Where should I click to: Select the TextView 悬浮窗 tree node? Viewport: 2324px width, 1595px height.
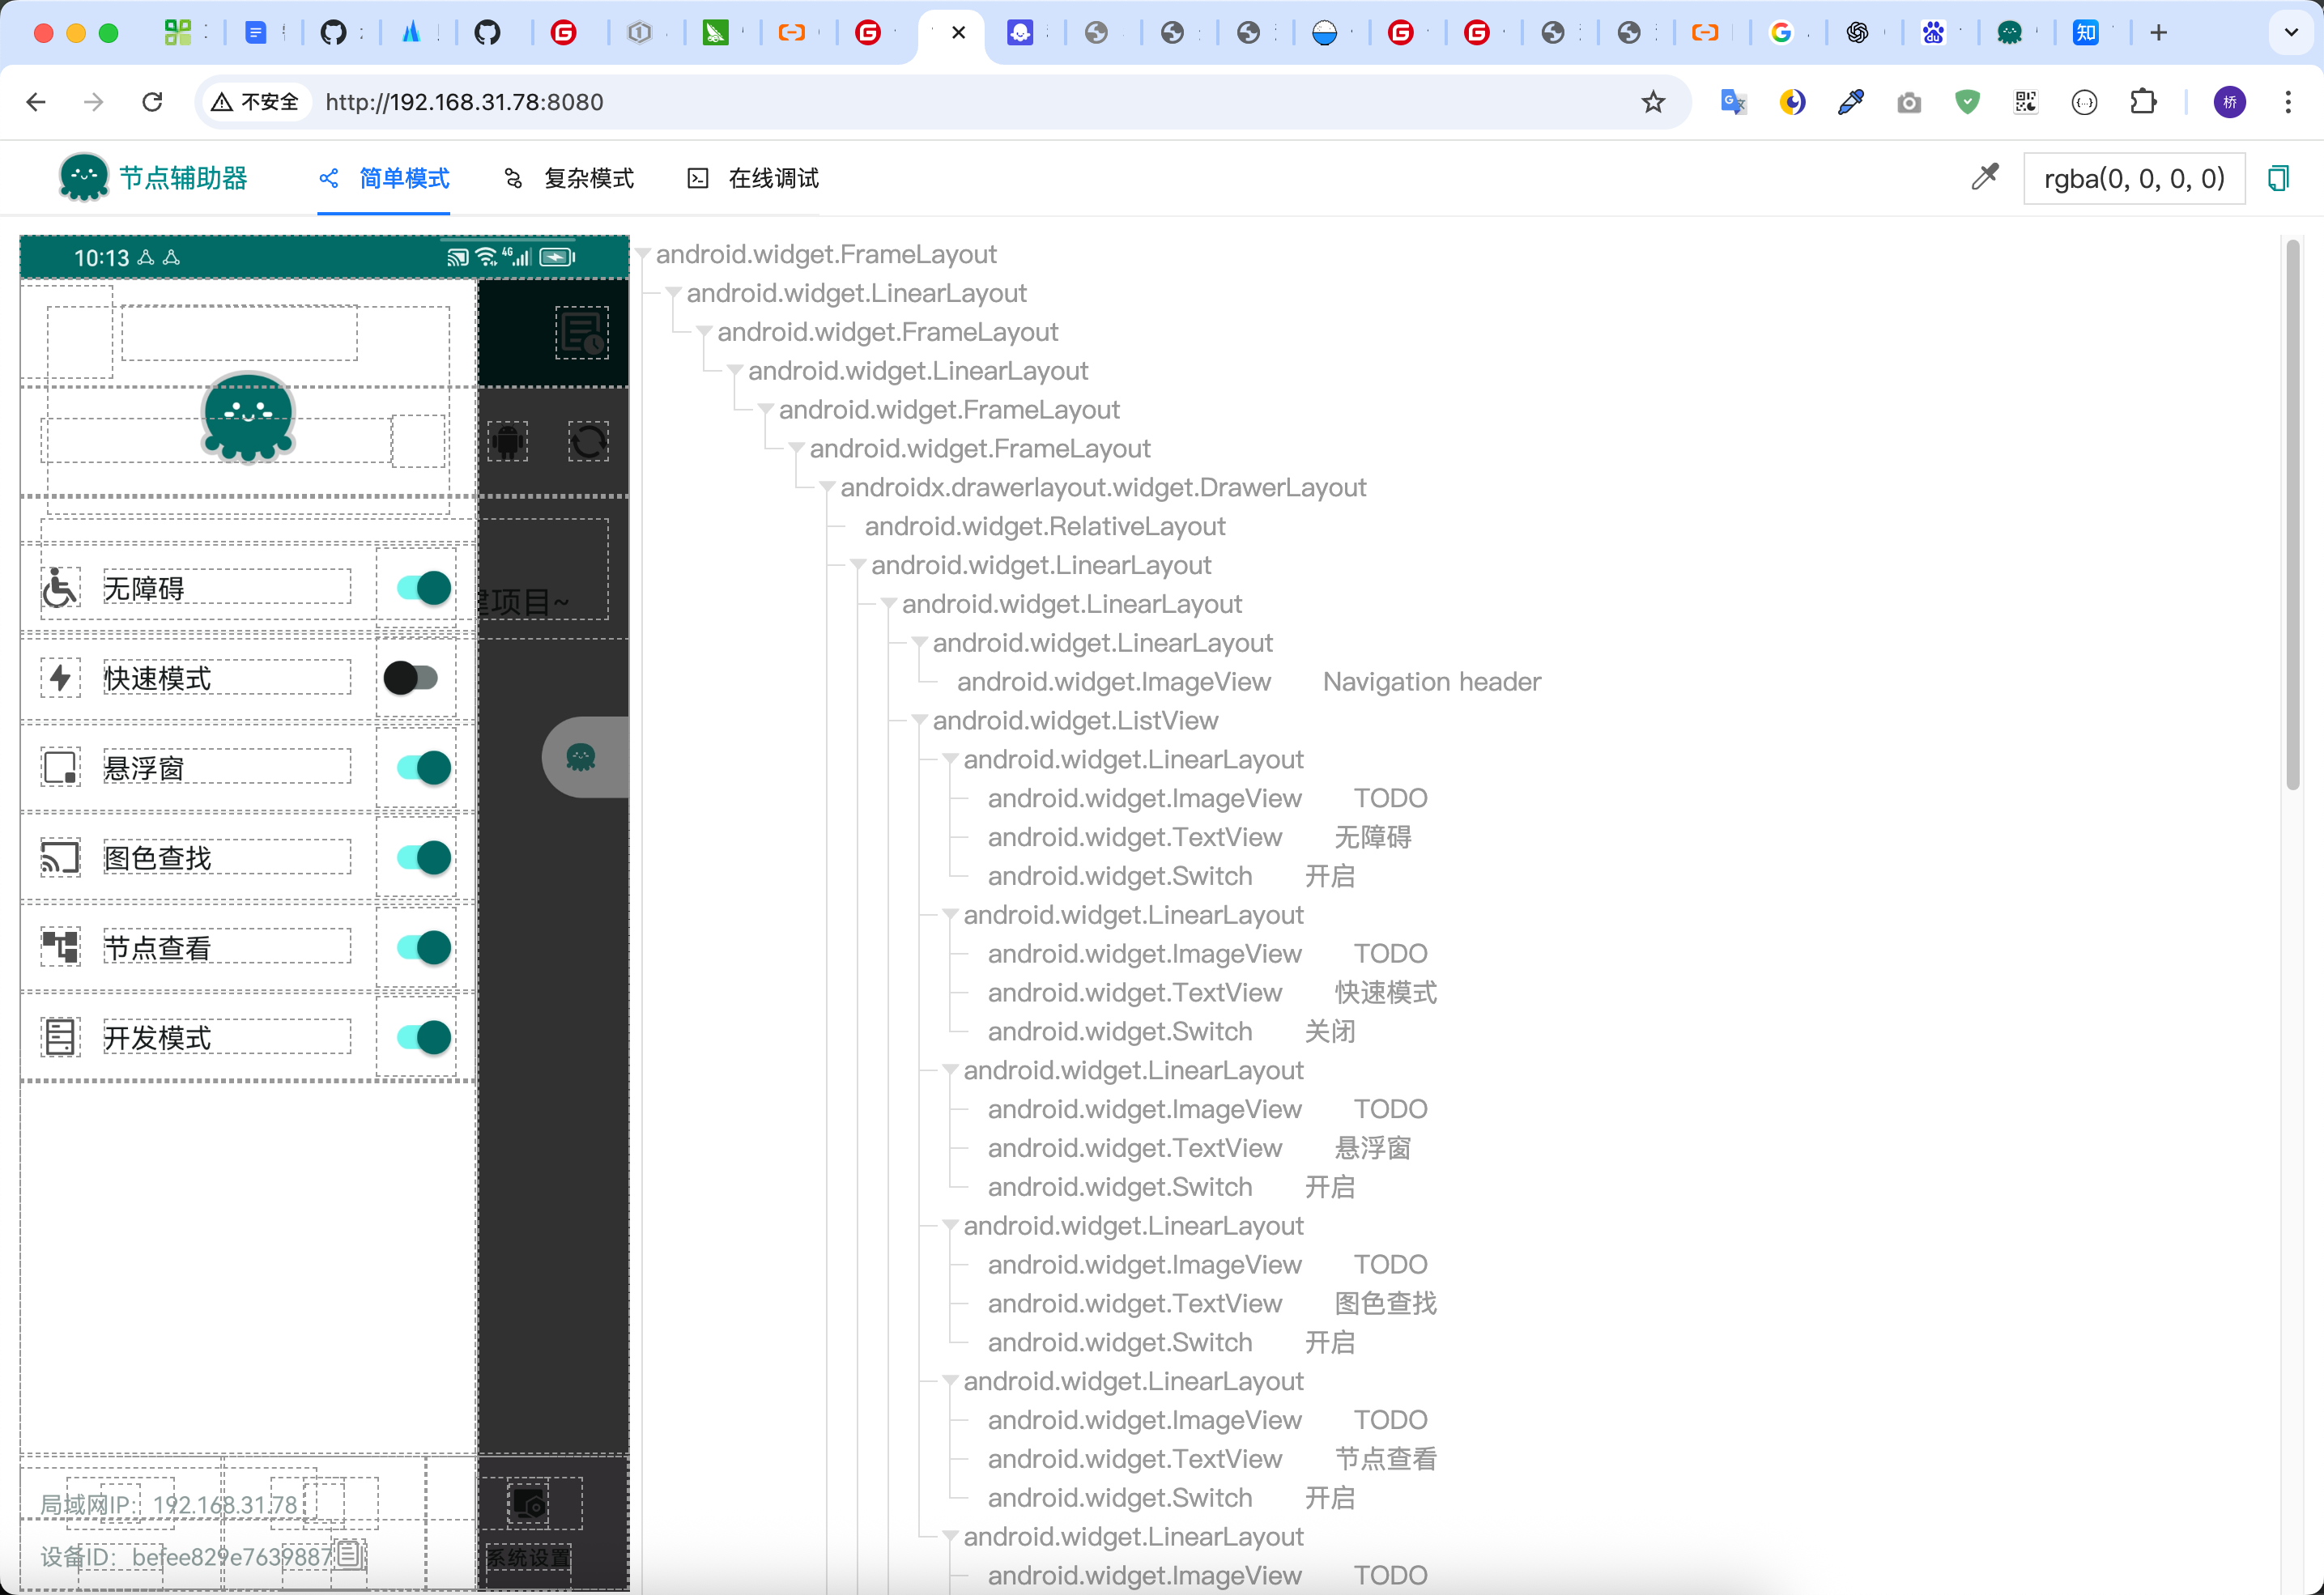[1200, 1149]
